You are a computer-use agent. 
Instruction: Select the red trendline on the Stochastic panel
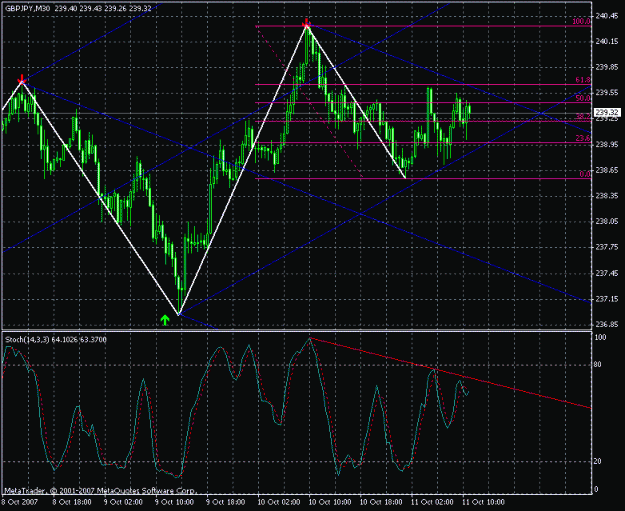point(450,373)
